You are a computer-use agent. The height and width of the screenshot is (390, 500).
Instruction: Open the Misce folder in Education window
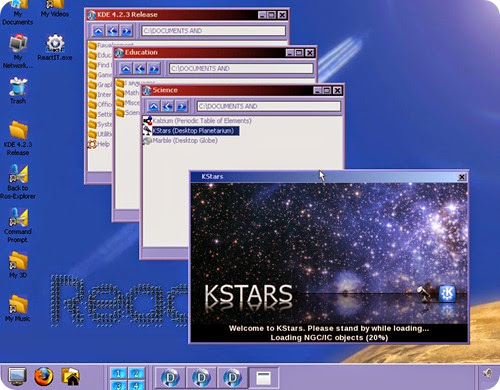click(127, 103)
